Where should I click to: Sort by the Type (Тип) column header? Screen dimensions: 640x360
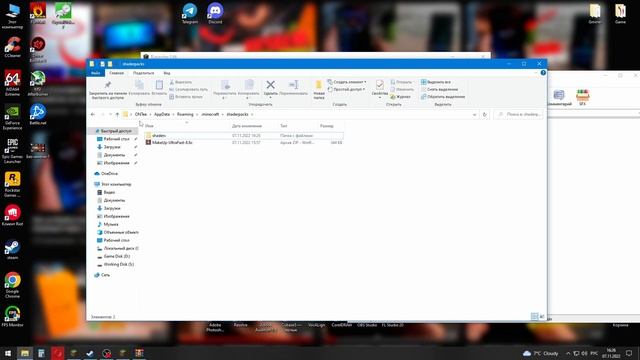(284, 126)
